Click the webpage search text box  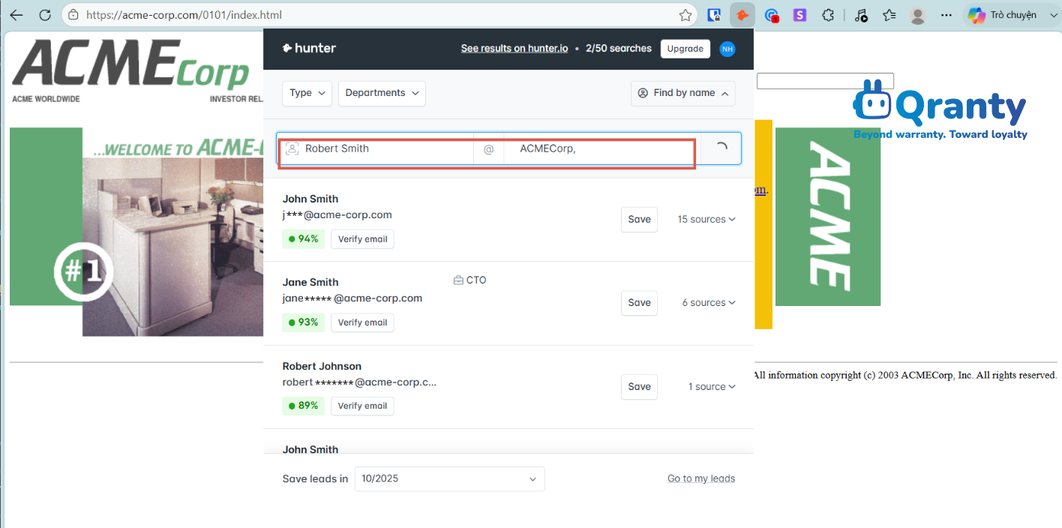tap(825, 81)
